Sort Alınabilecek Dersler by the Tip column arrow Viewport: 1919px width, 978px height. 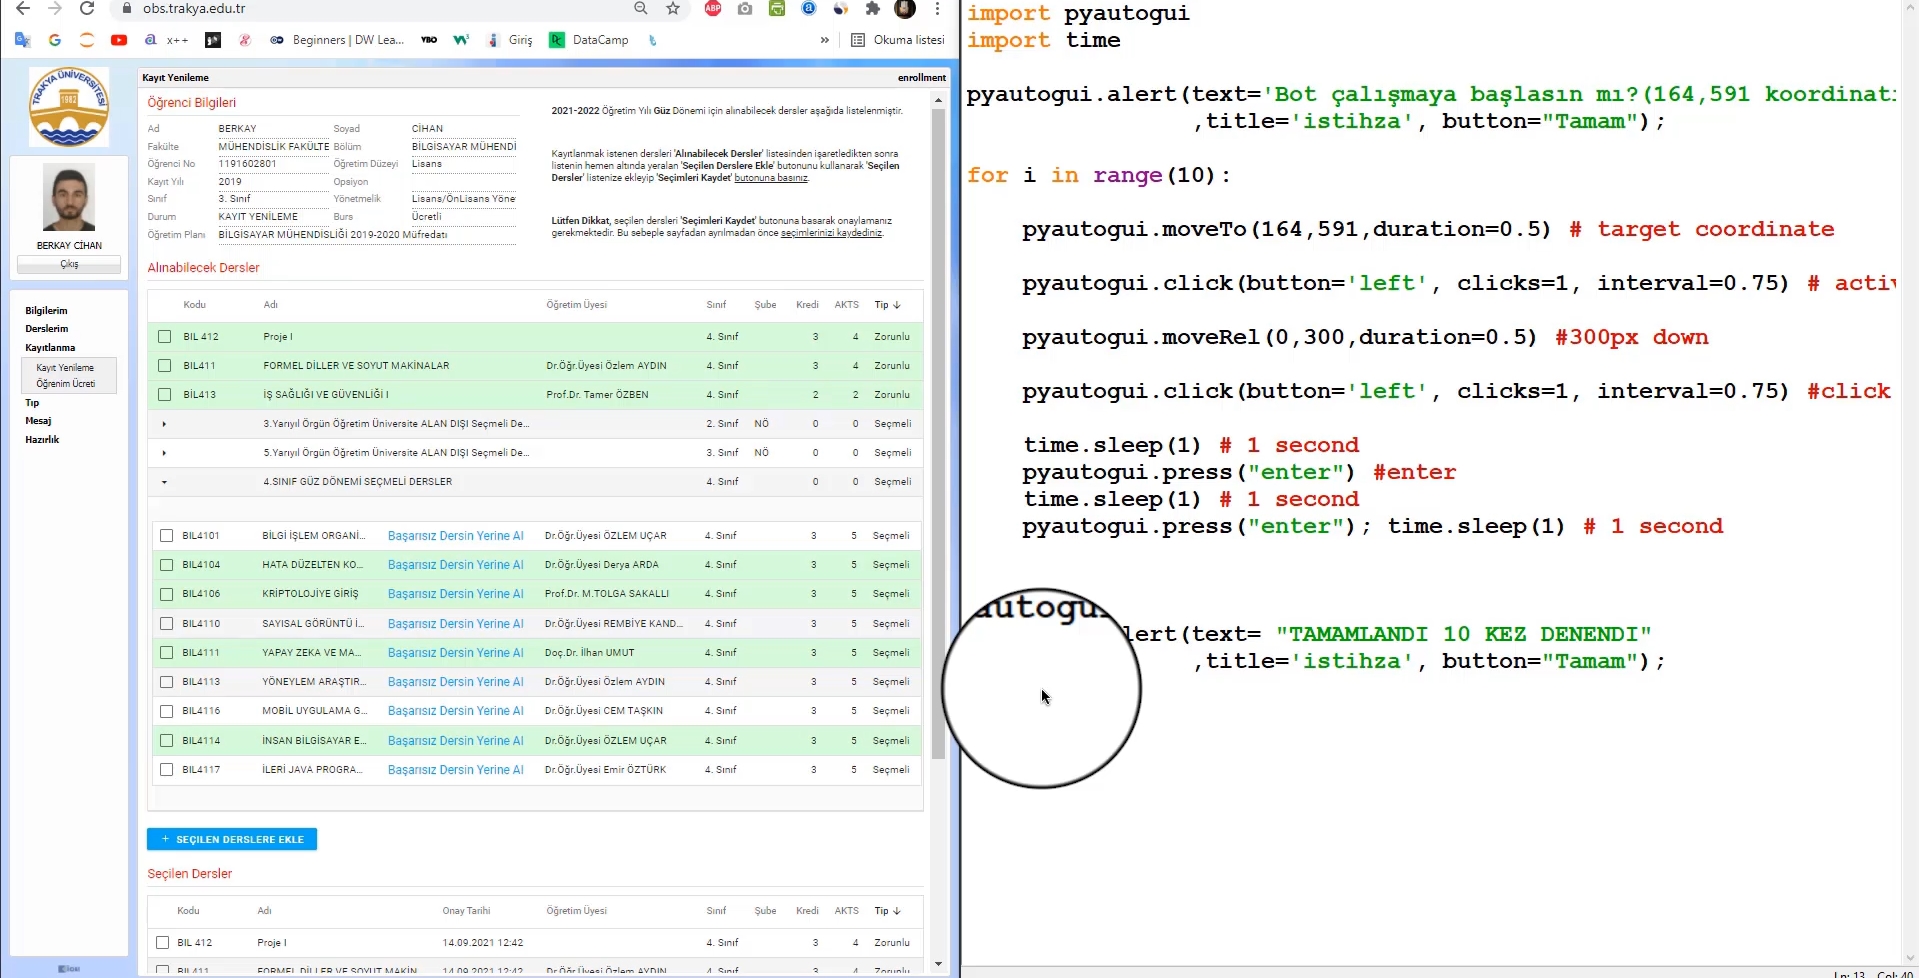pyautogui.click(x=897, y=305)
